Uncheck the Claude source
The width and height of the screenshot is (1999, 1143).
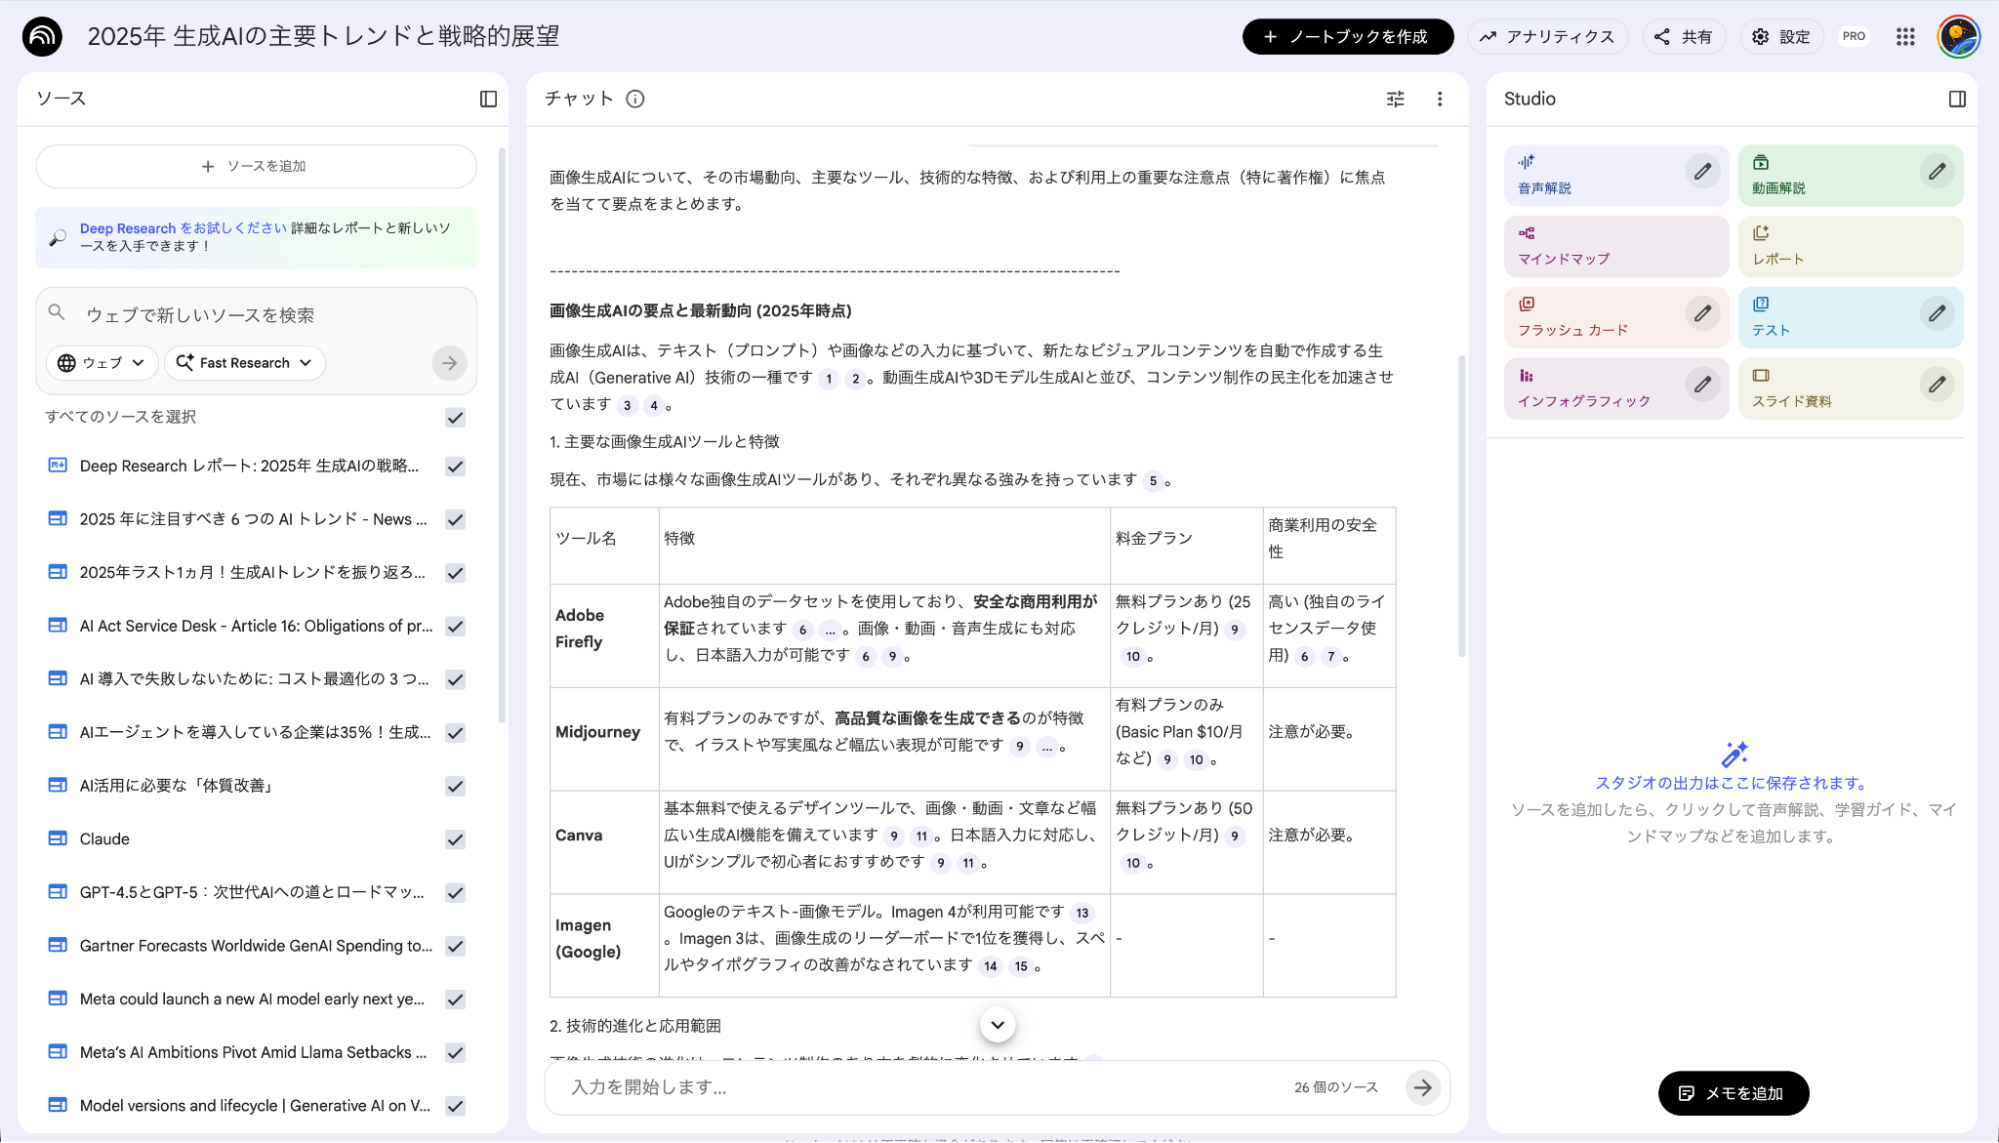click(x=456, y=839)
